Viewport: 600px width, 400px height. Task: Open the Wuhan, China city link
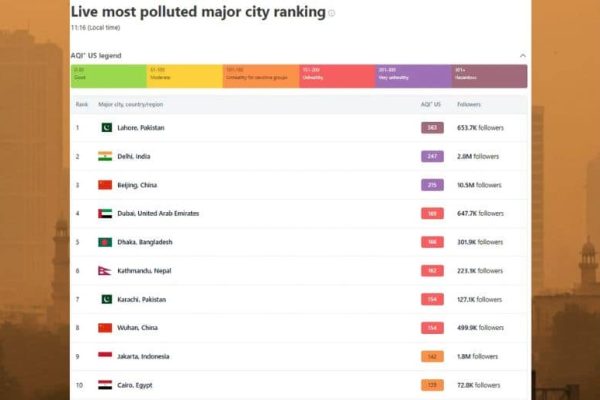click(137, 328)
